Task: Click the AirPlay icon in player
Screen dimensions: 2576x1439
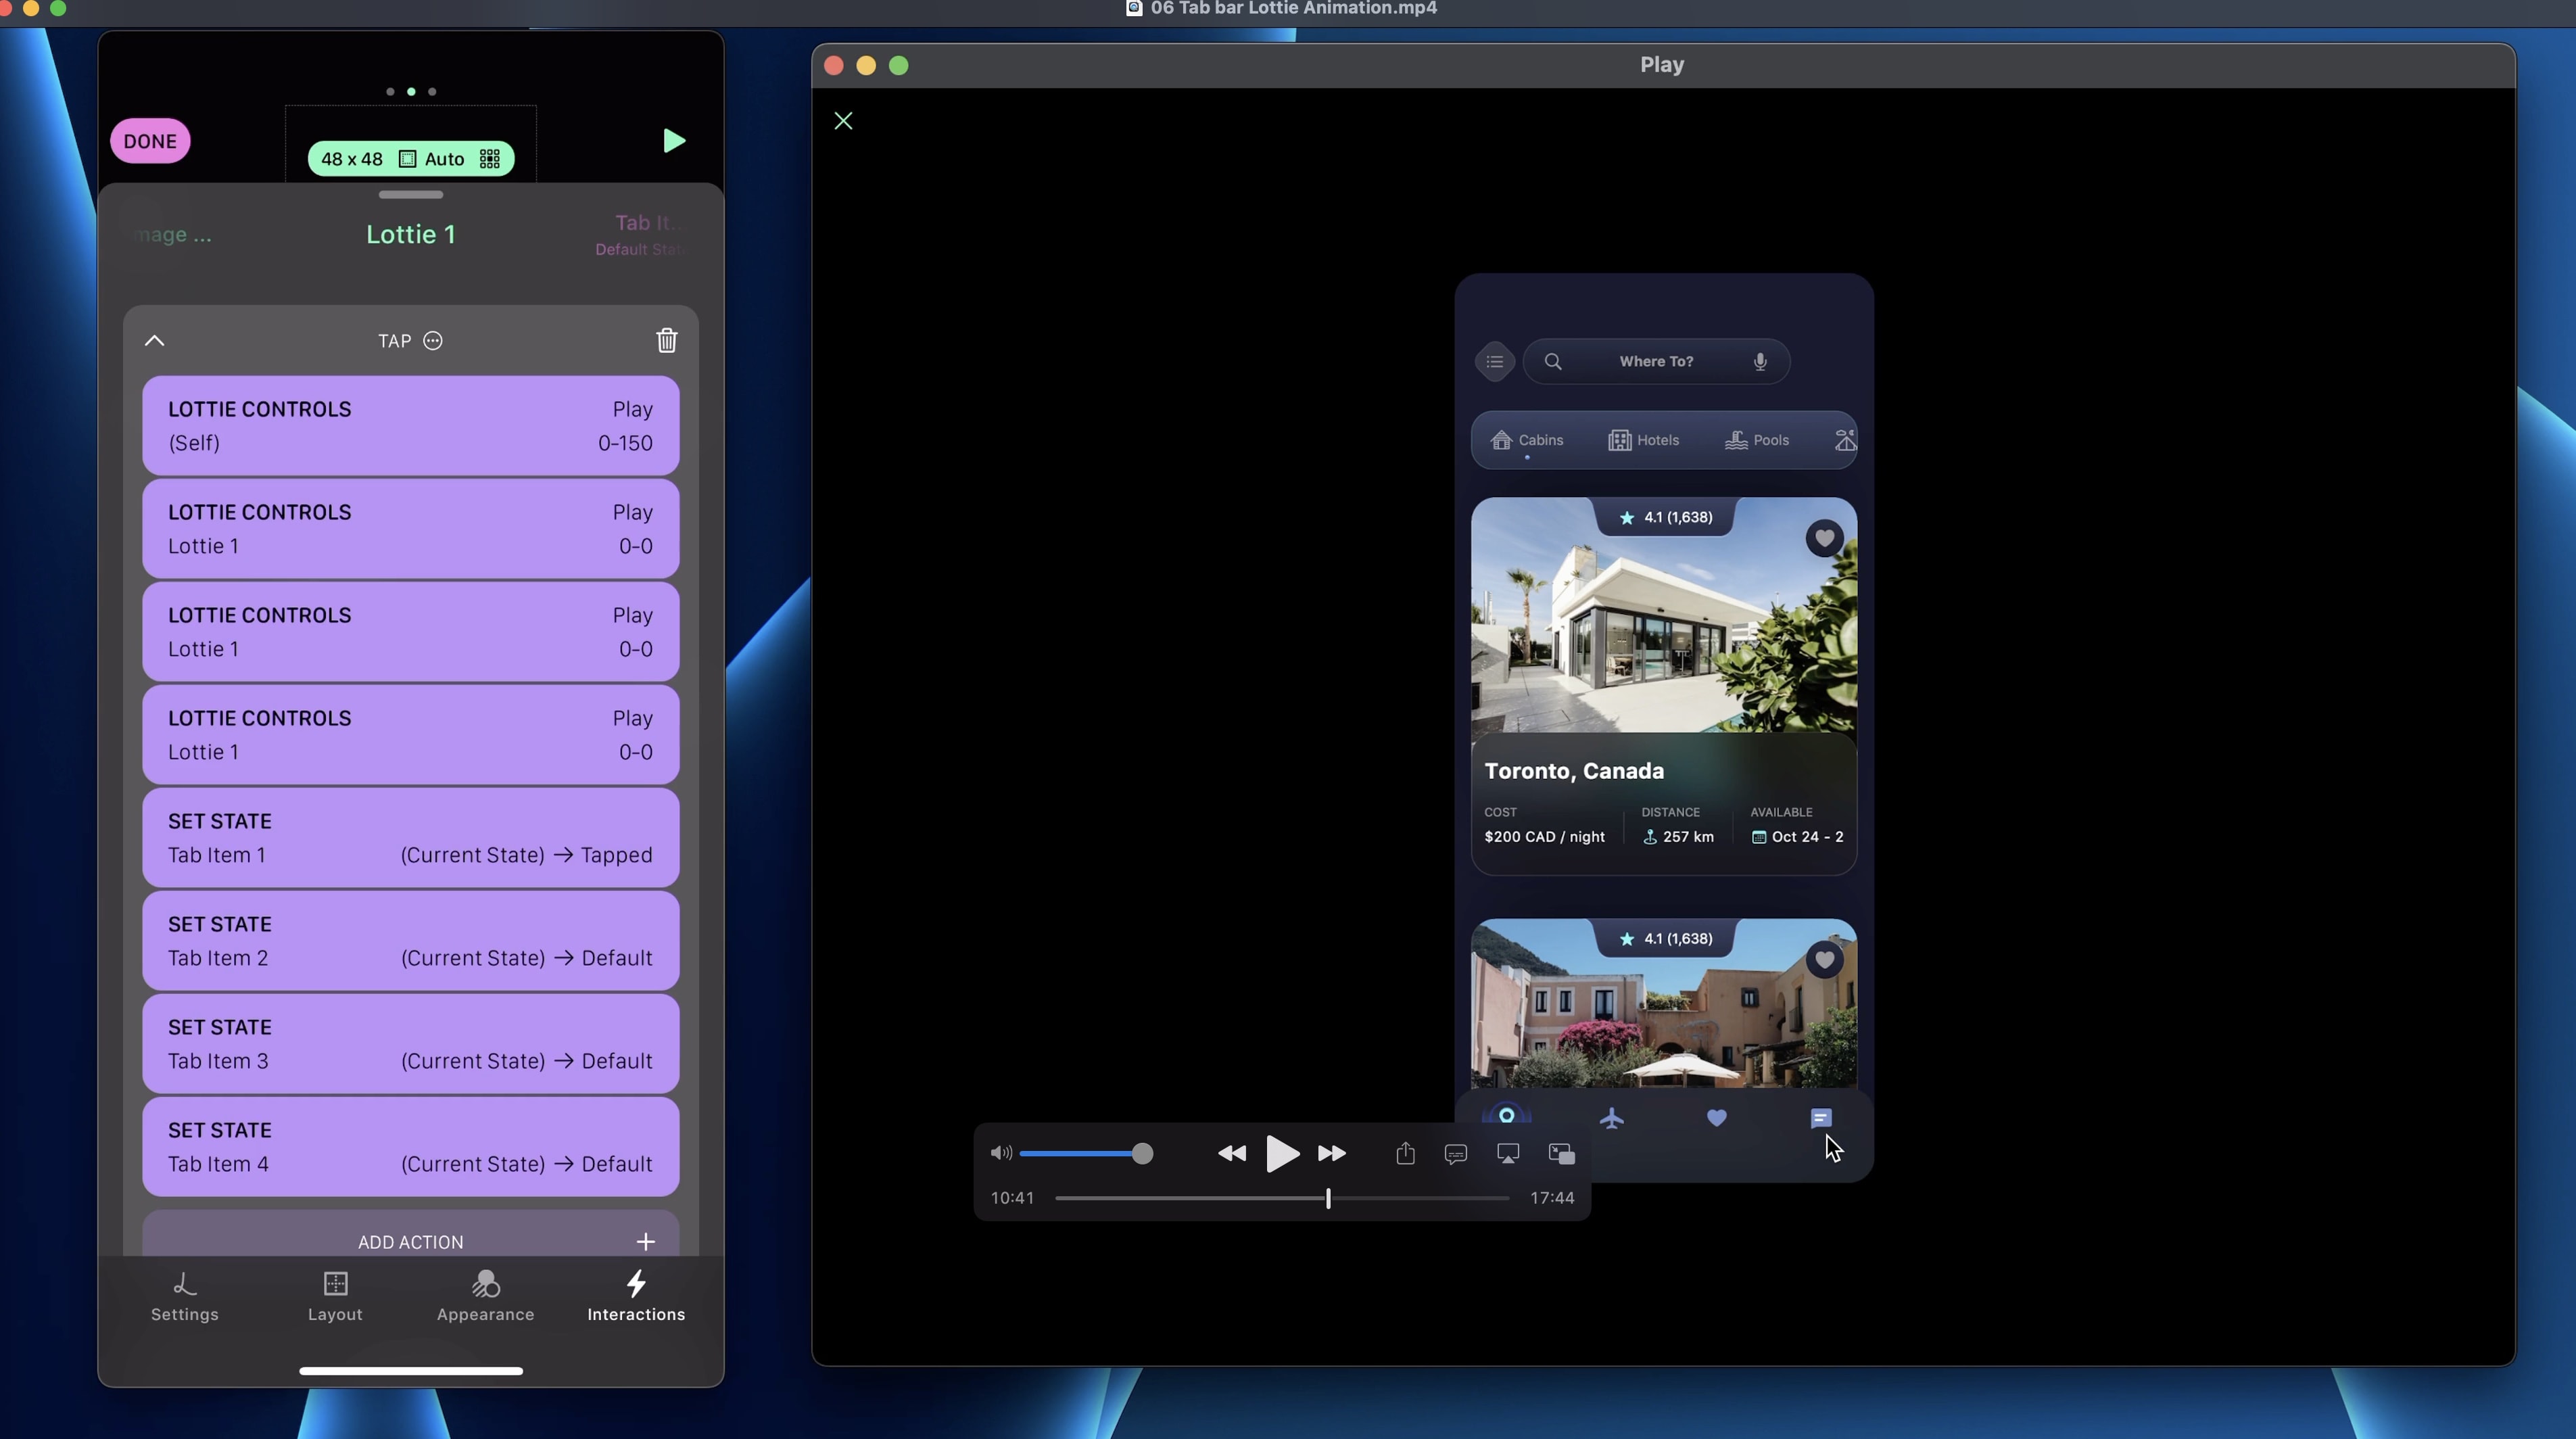Action: [x=1508, y=1154]
